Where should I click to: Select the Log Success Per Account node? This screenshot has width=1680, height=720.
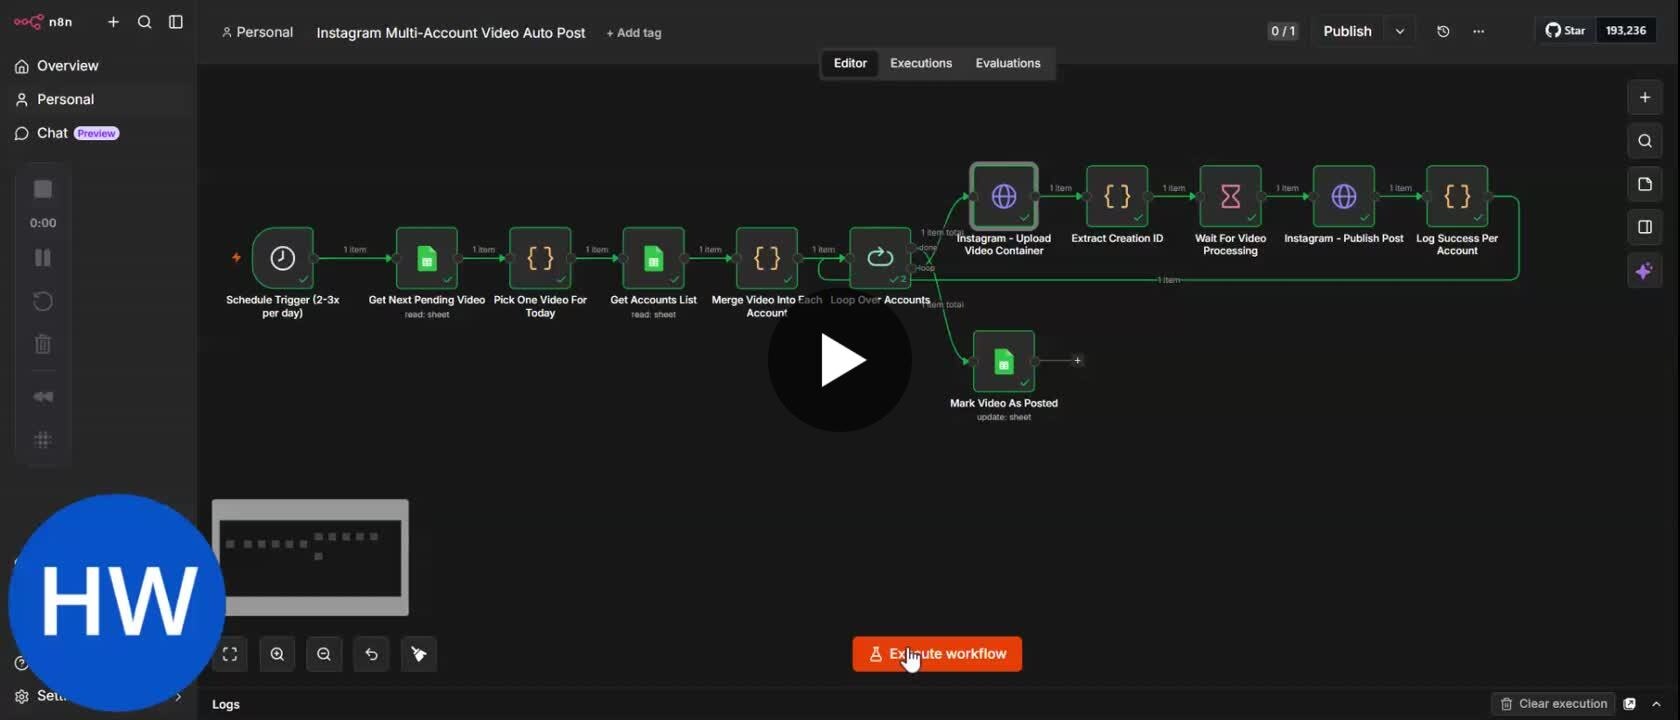tap(1457, 196)
